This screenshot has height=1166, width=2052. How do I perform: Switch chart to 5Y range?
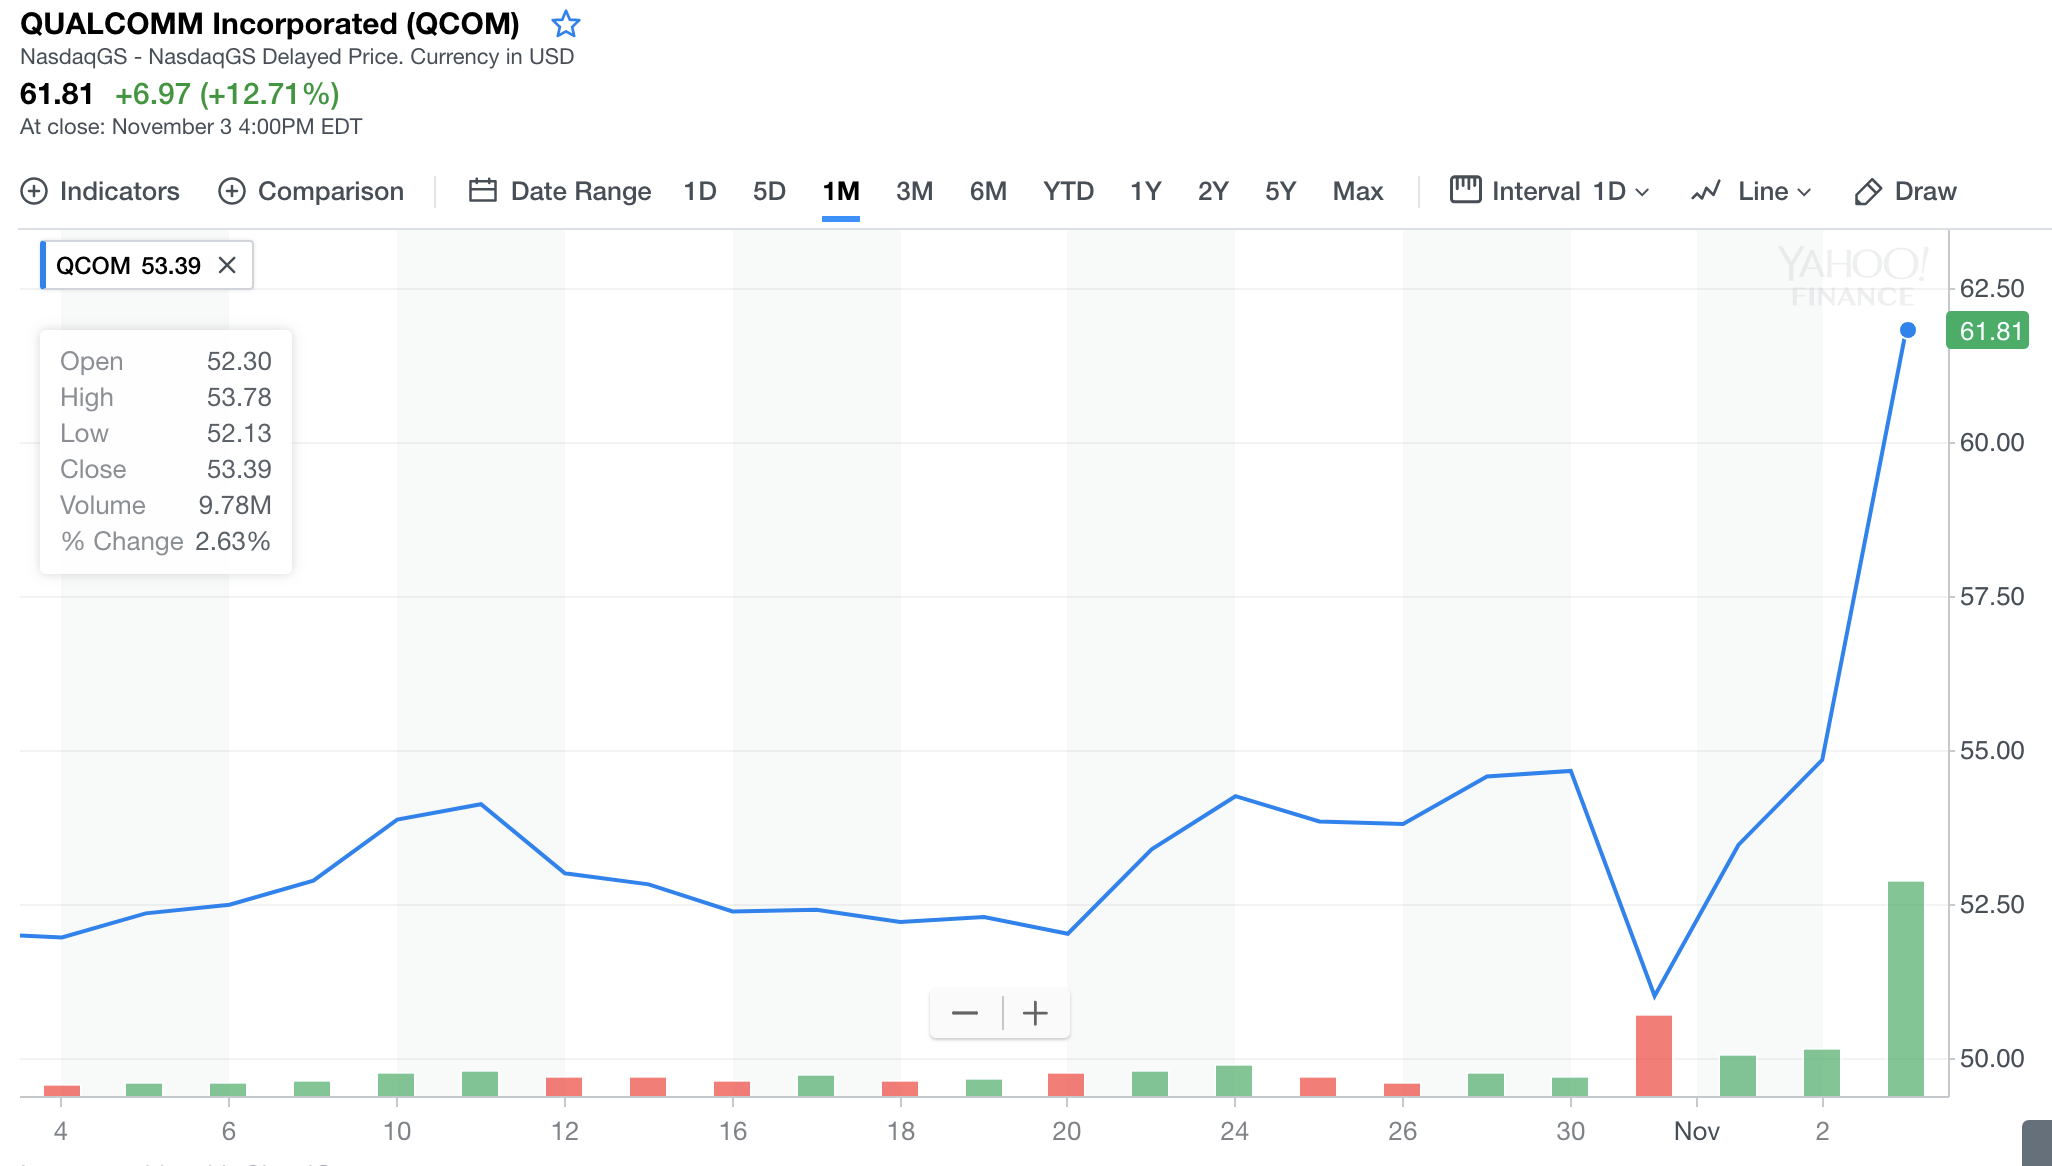click(1280, 191)
